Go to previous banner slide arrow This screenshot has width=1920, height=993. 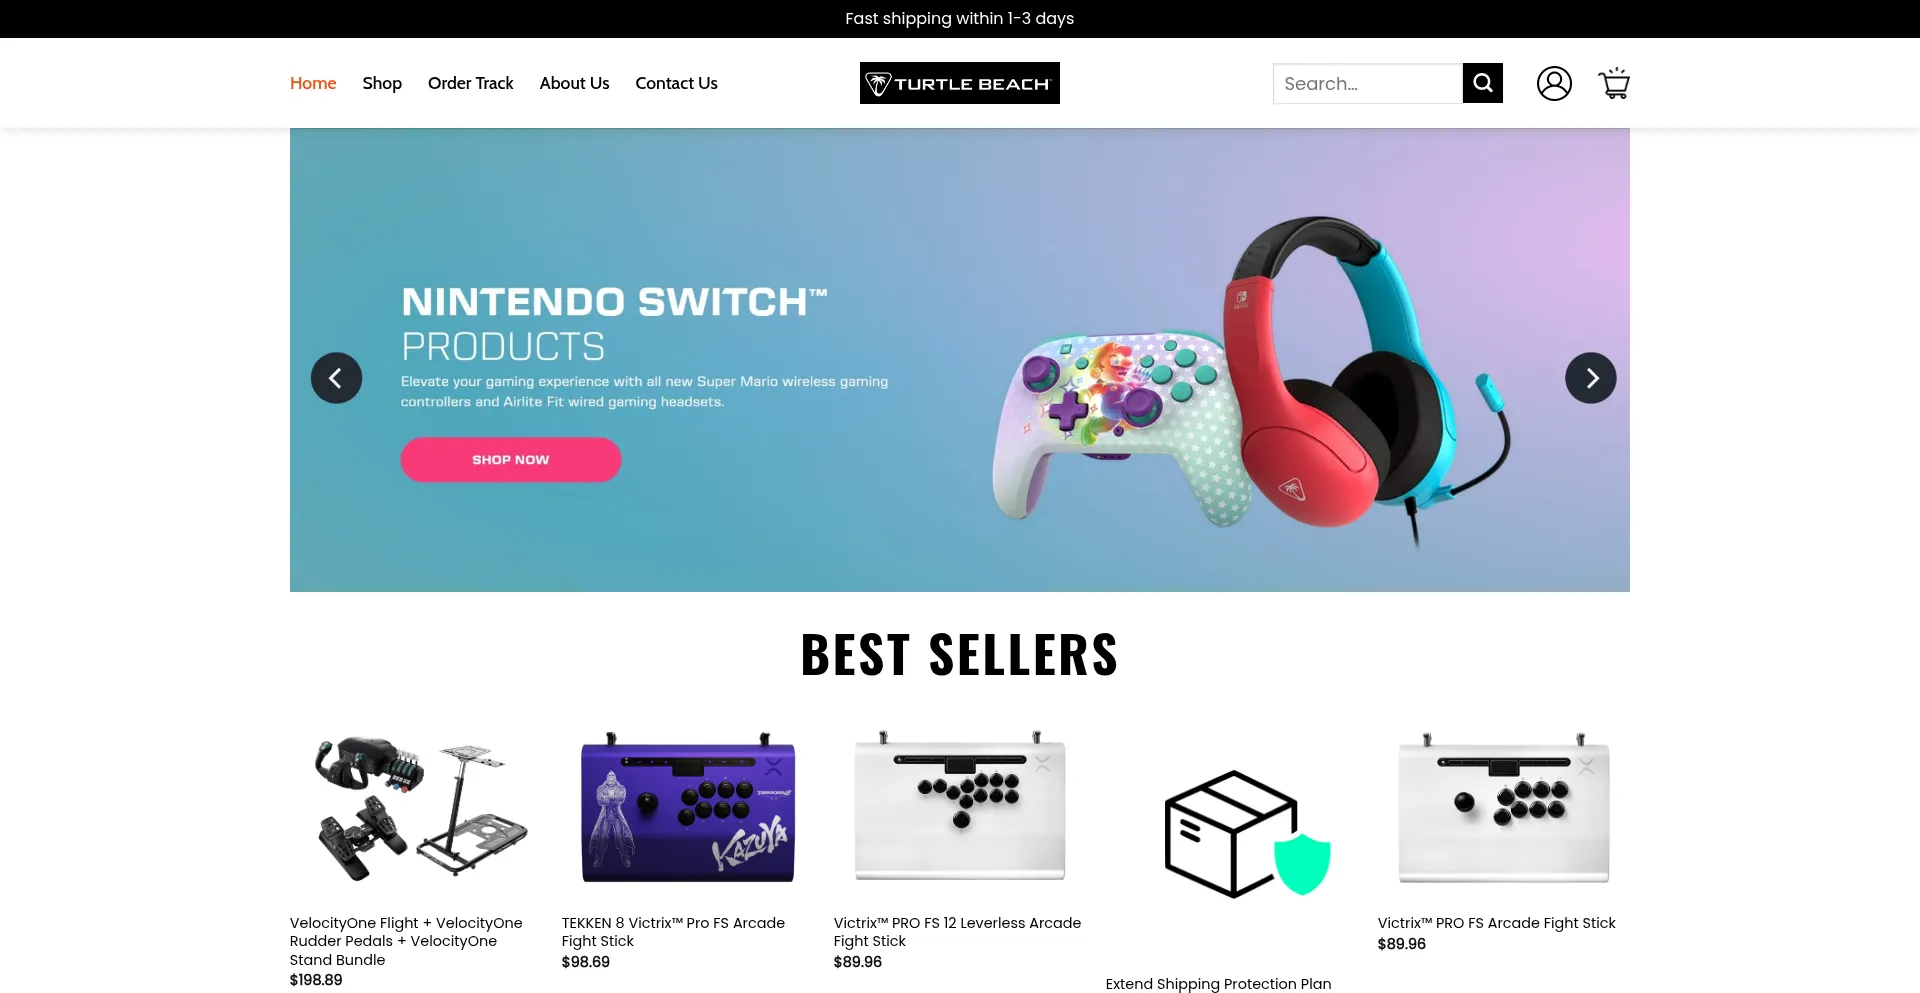pyautogui.click(x=336, y=378)
